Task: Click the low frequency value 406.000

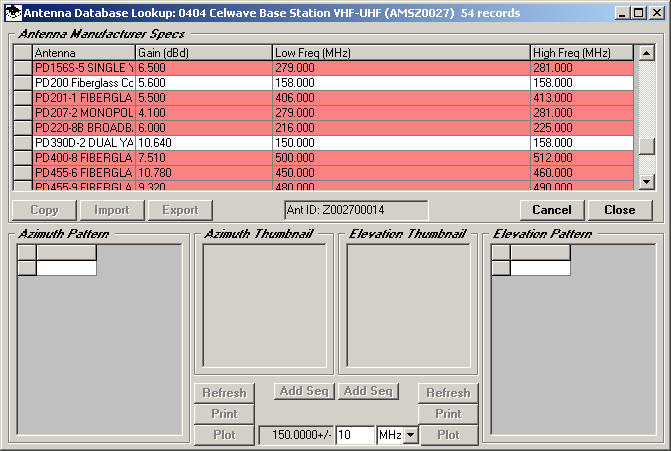Action: click(295, 98)
